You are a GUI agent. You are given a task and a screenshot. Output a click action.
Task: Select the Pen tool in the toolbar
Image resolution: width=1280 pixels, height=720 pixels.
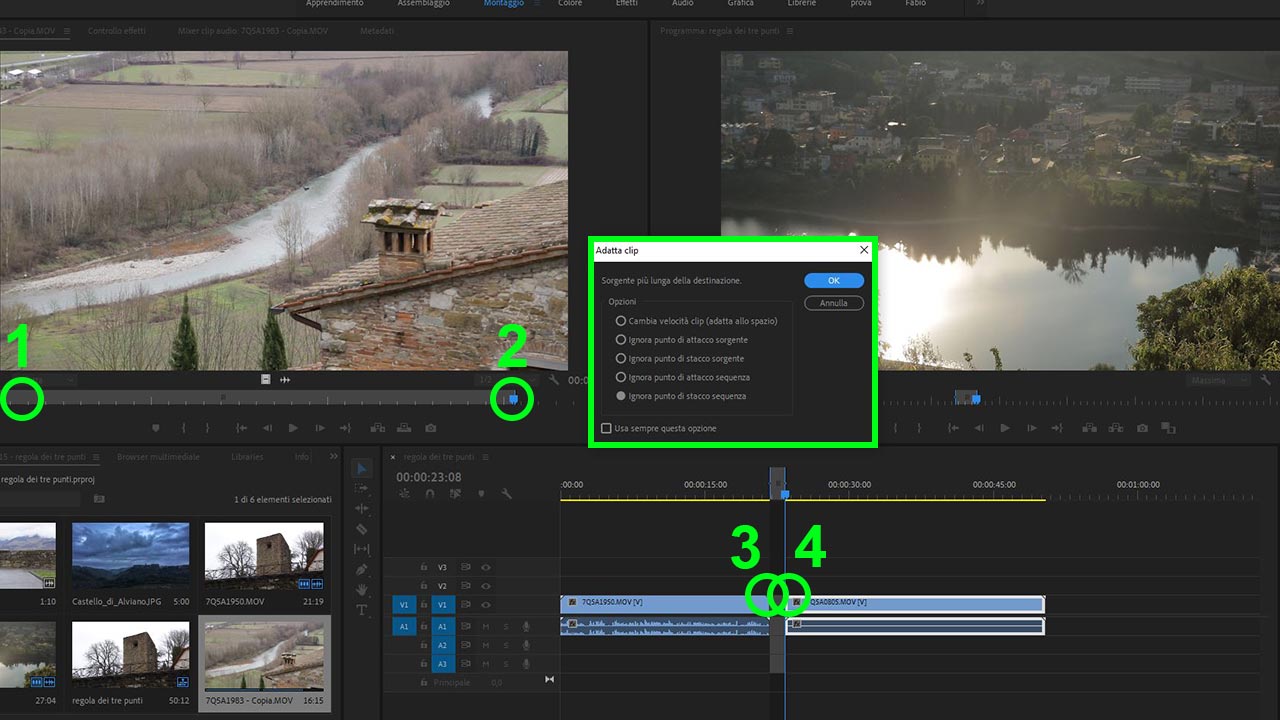pyautogui.click(x=362, y=570)
